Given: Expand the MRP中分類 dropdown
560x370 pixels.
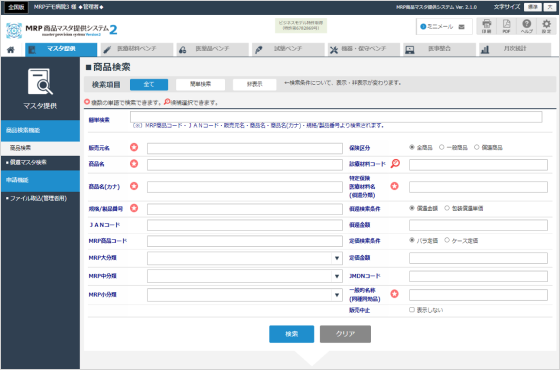Looking at the screenshot, I should [x=245, y=276].
